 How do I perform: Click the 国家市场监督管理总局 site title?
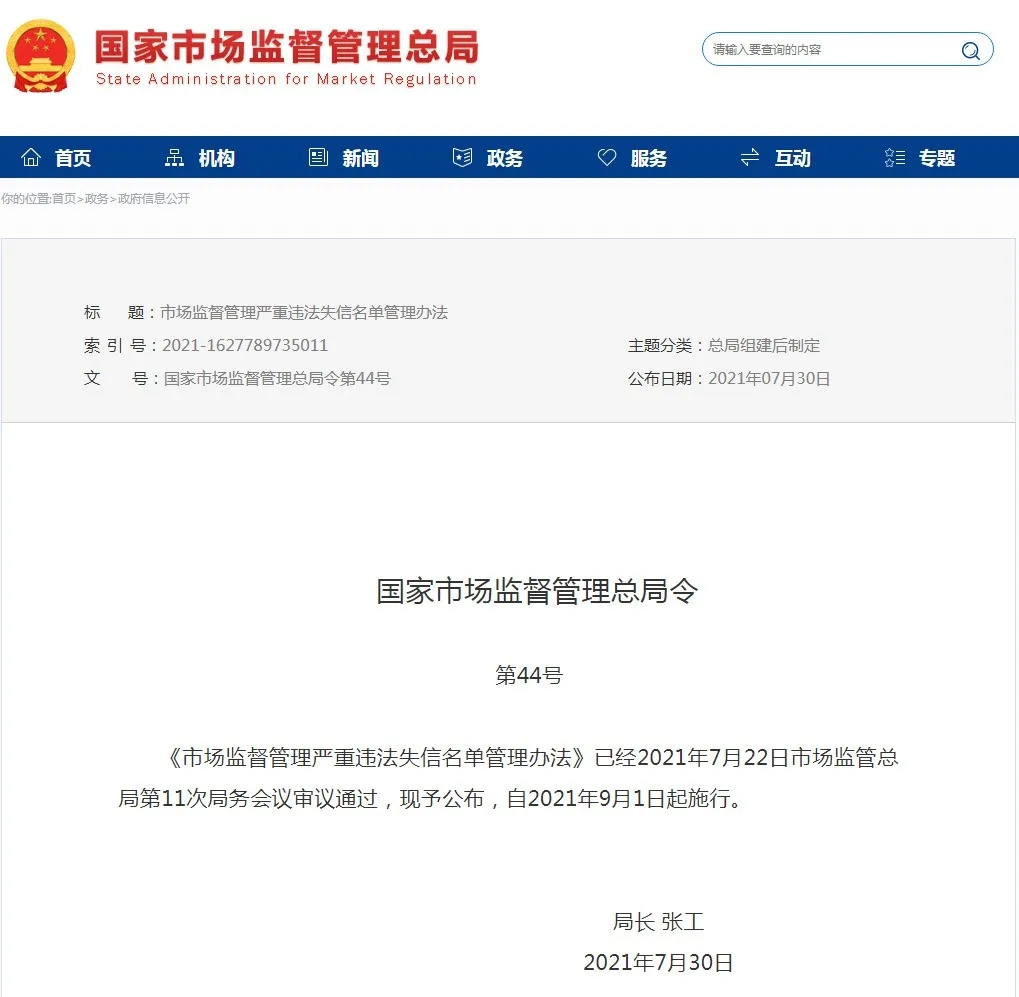pyautogui.click(x=287, y=47)
